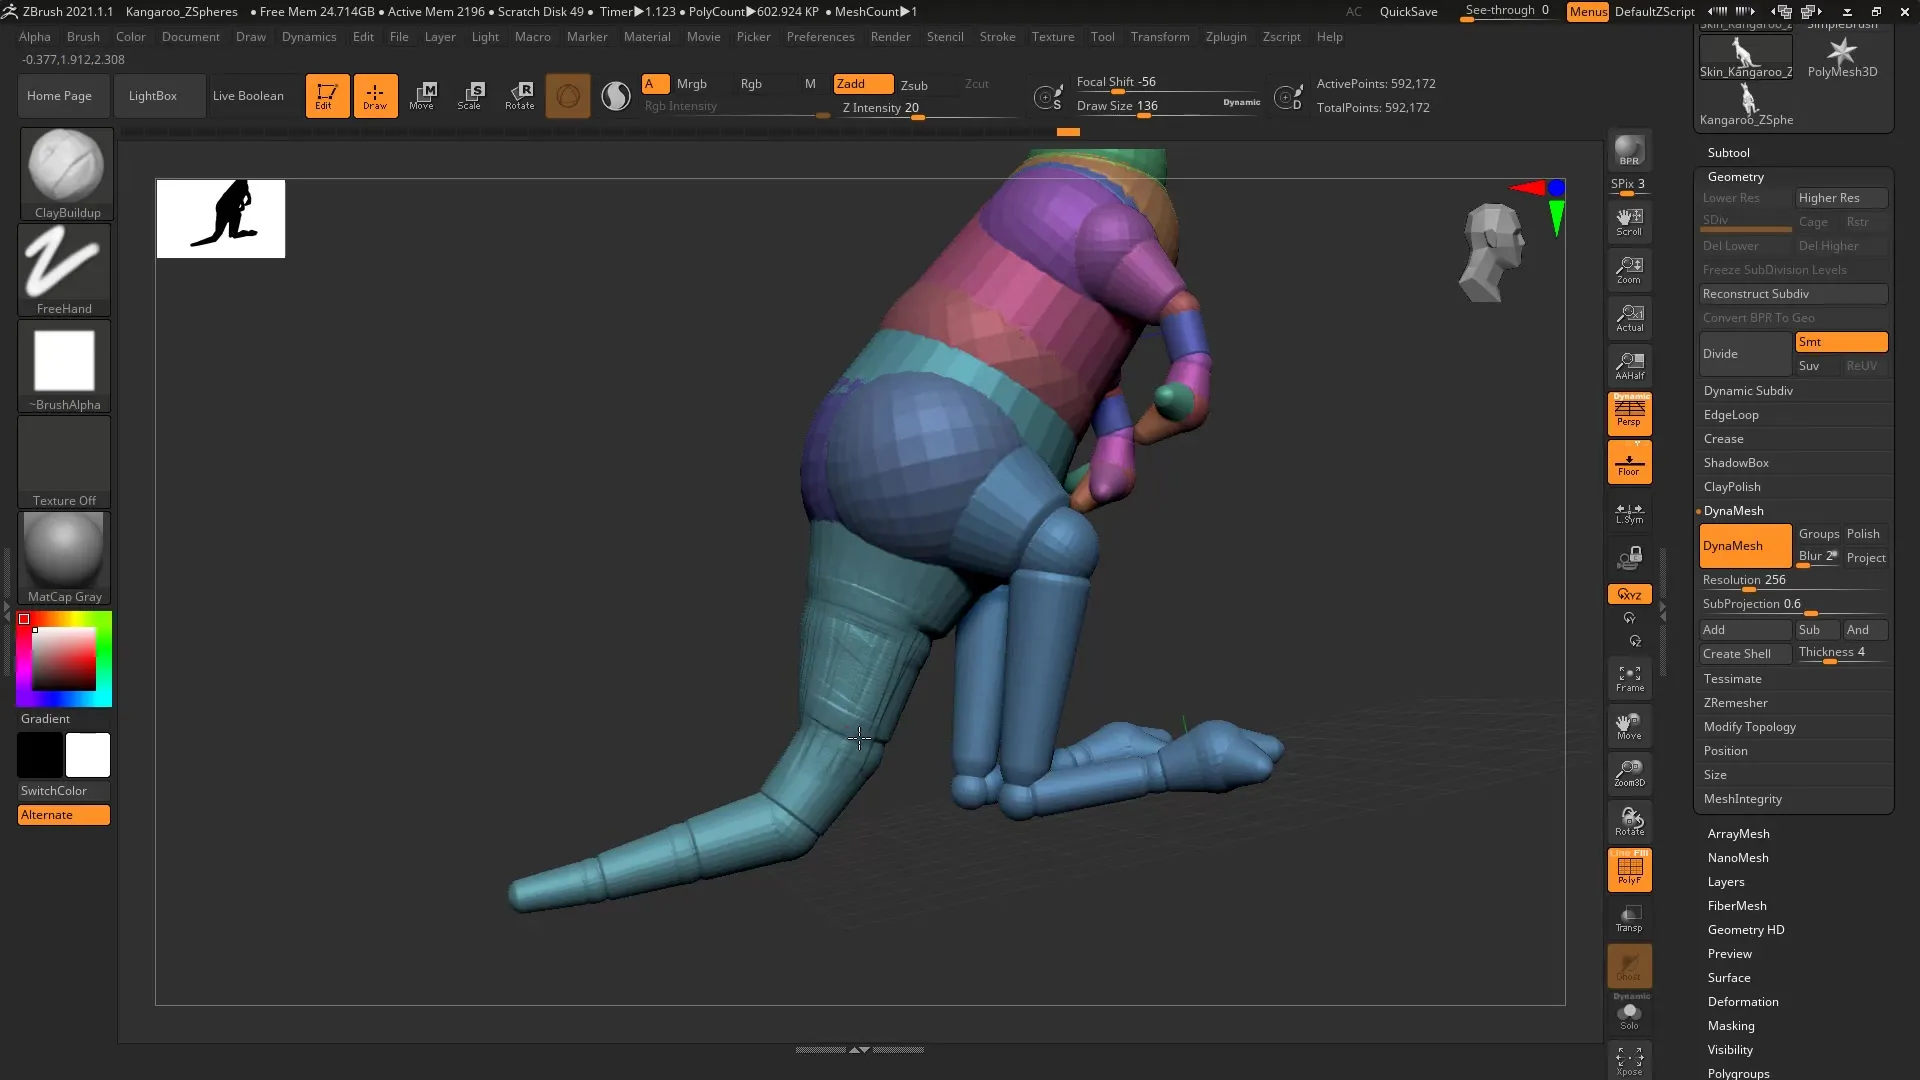Image resolution: width=1920 pixels, height=1080 pixels.
Task: Click the Scroll canvas icon
Action: point(1629,222)
